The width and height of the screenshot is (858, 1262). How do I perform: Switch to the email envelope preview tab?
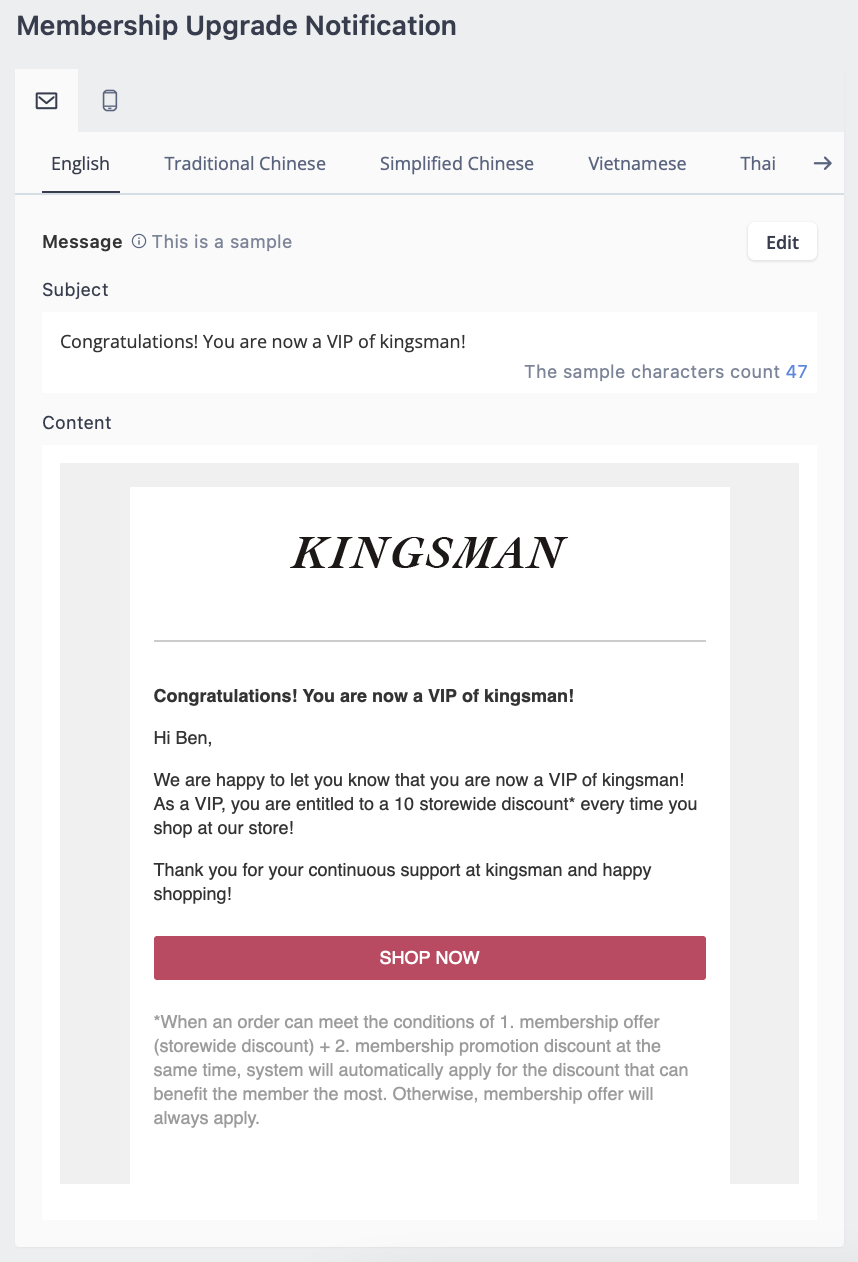point(46,101)
